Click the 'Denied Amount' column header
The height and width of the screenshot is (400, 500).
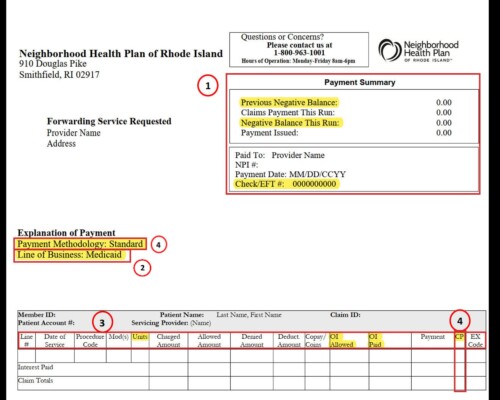(252, 341)
